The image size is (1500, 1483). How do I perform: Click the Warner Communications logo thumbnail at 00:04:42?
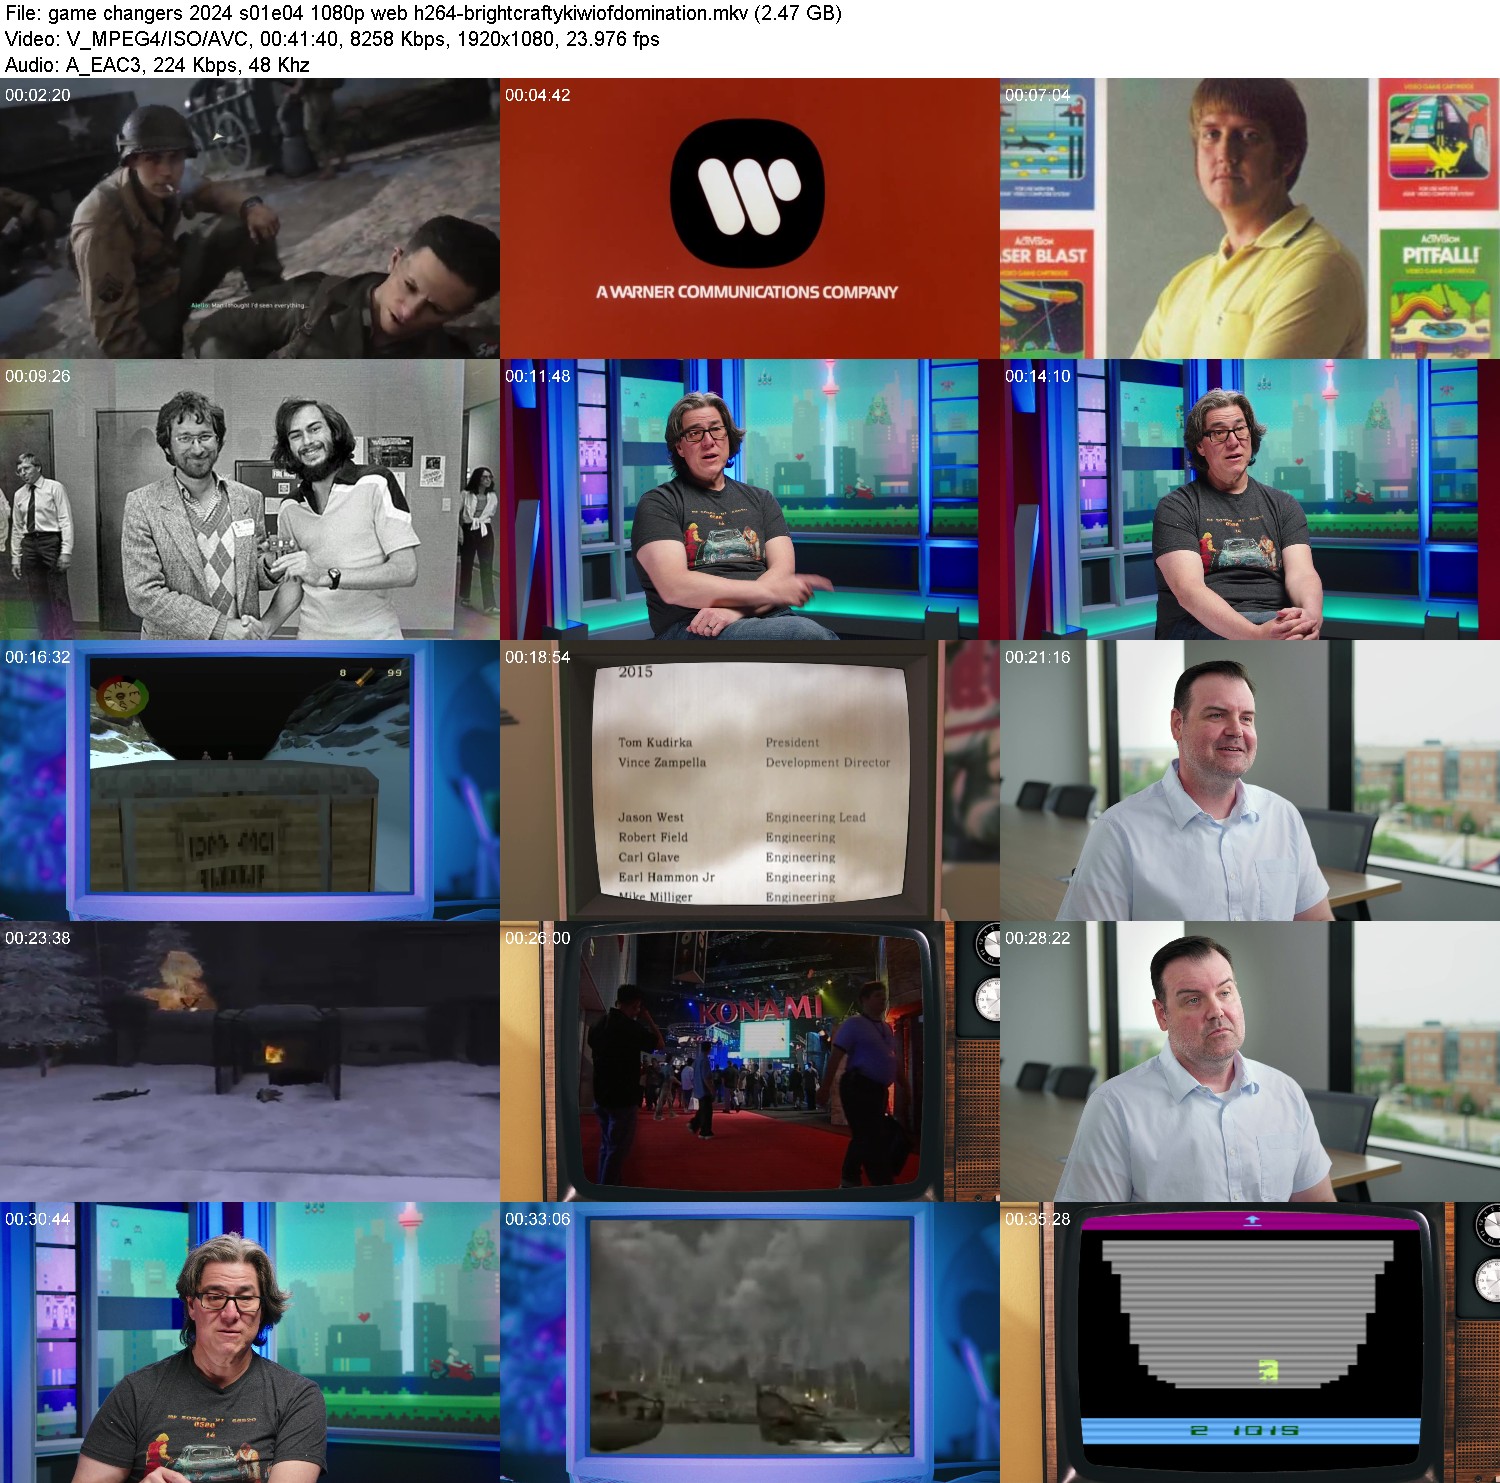750,219
